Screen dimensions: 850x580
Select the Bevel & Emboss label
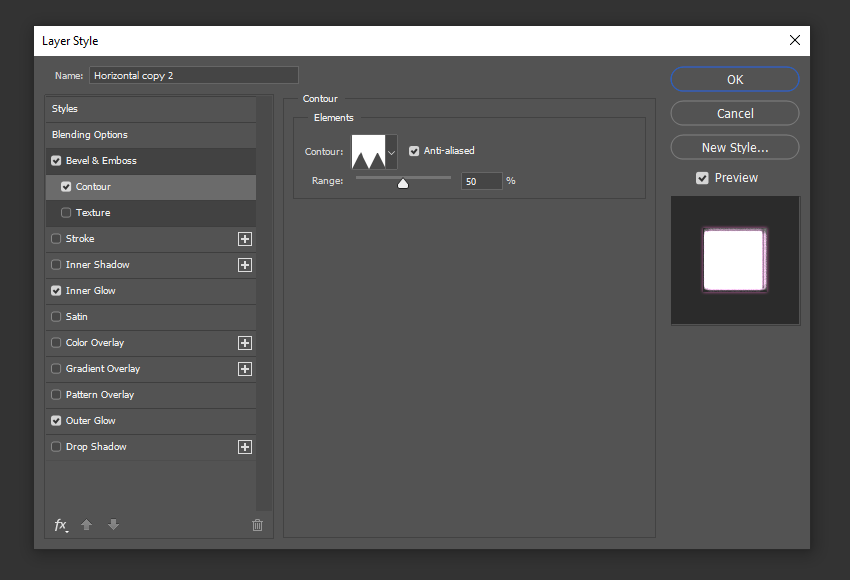tap(101, 160)
